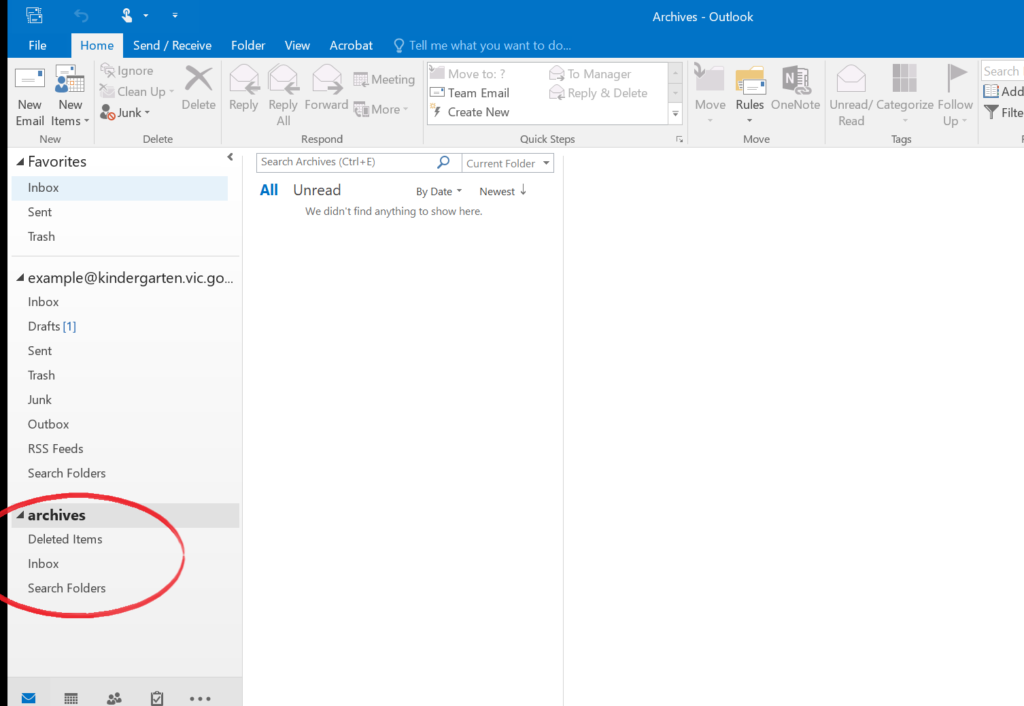Collapse the Favorites section
Screen dimensions: 1024x706
[20, 161]
